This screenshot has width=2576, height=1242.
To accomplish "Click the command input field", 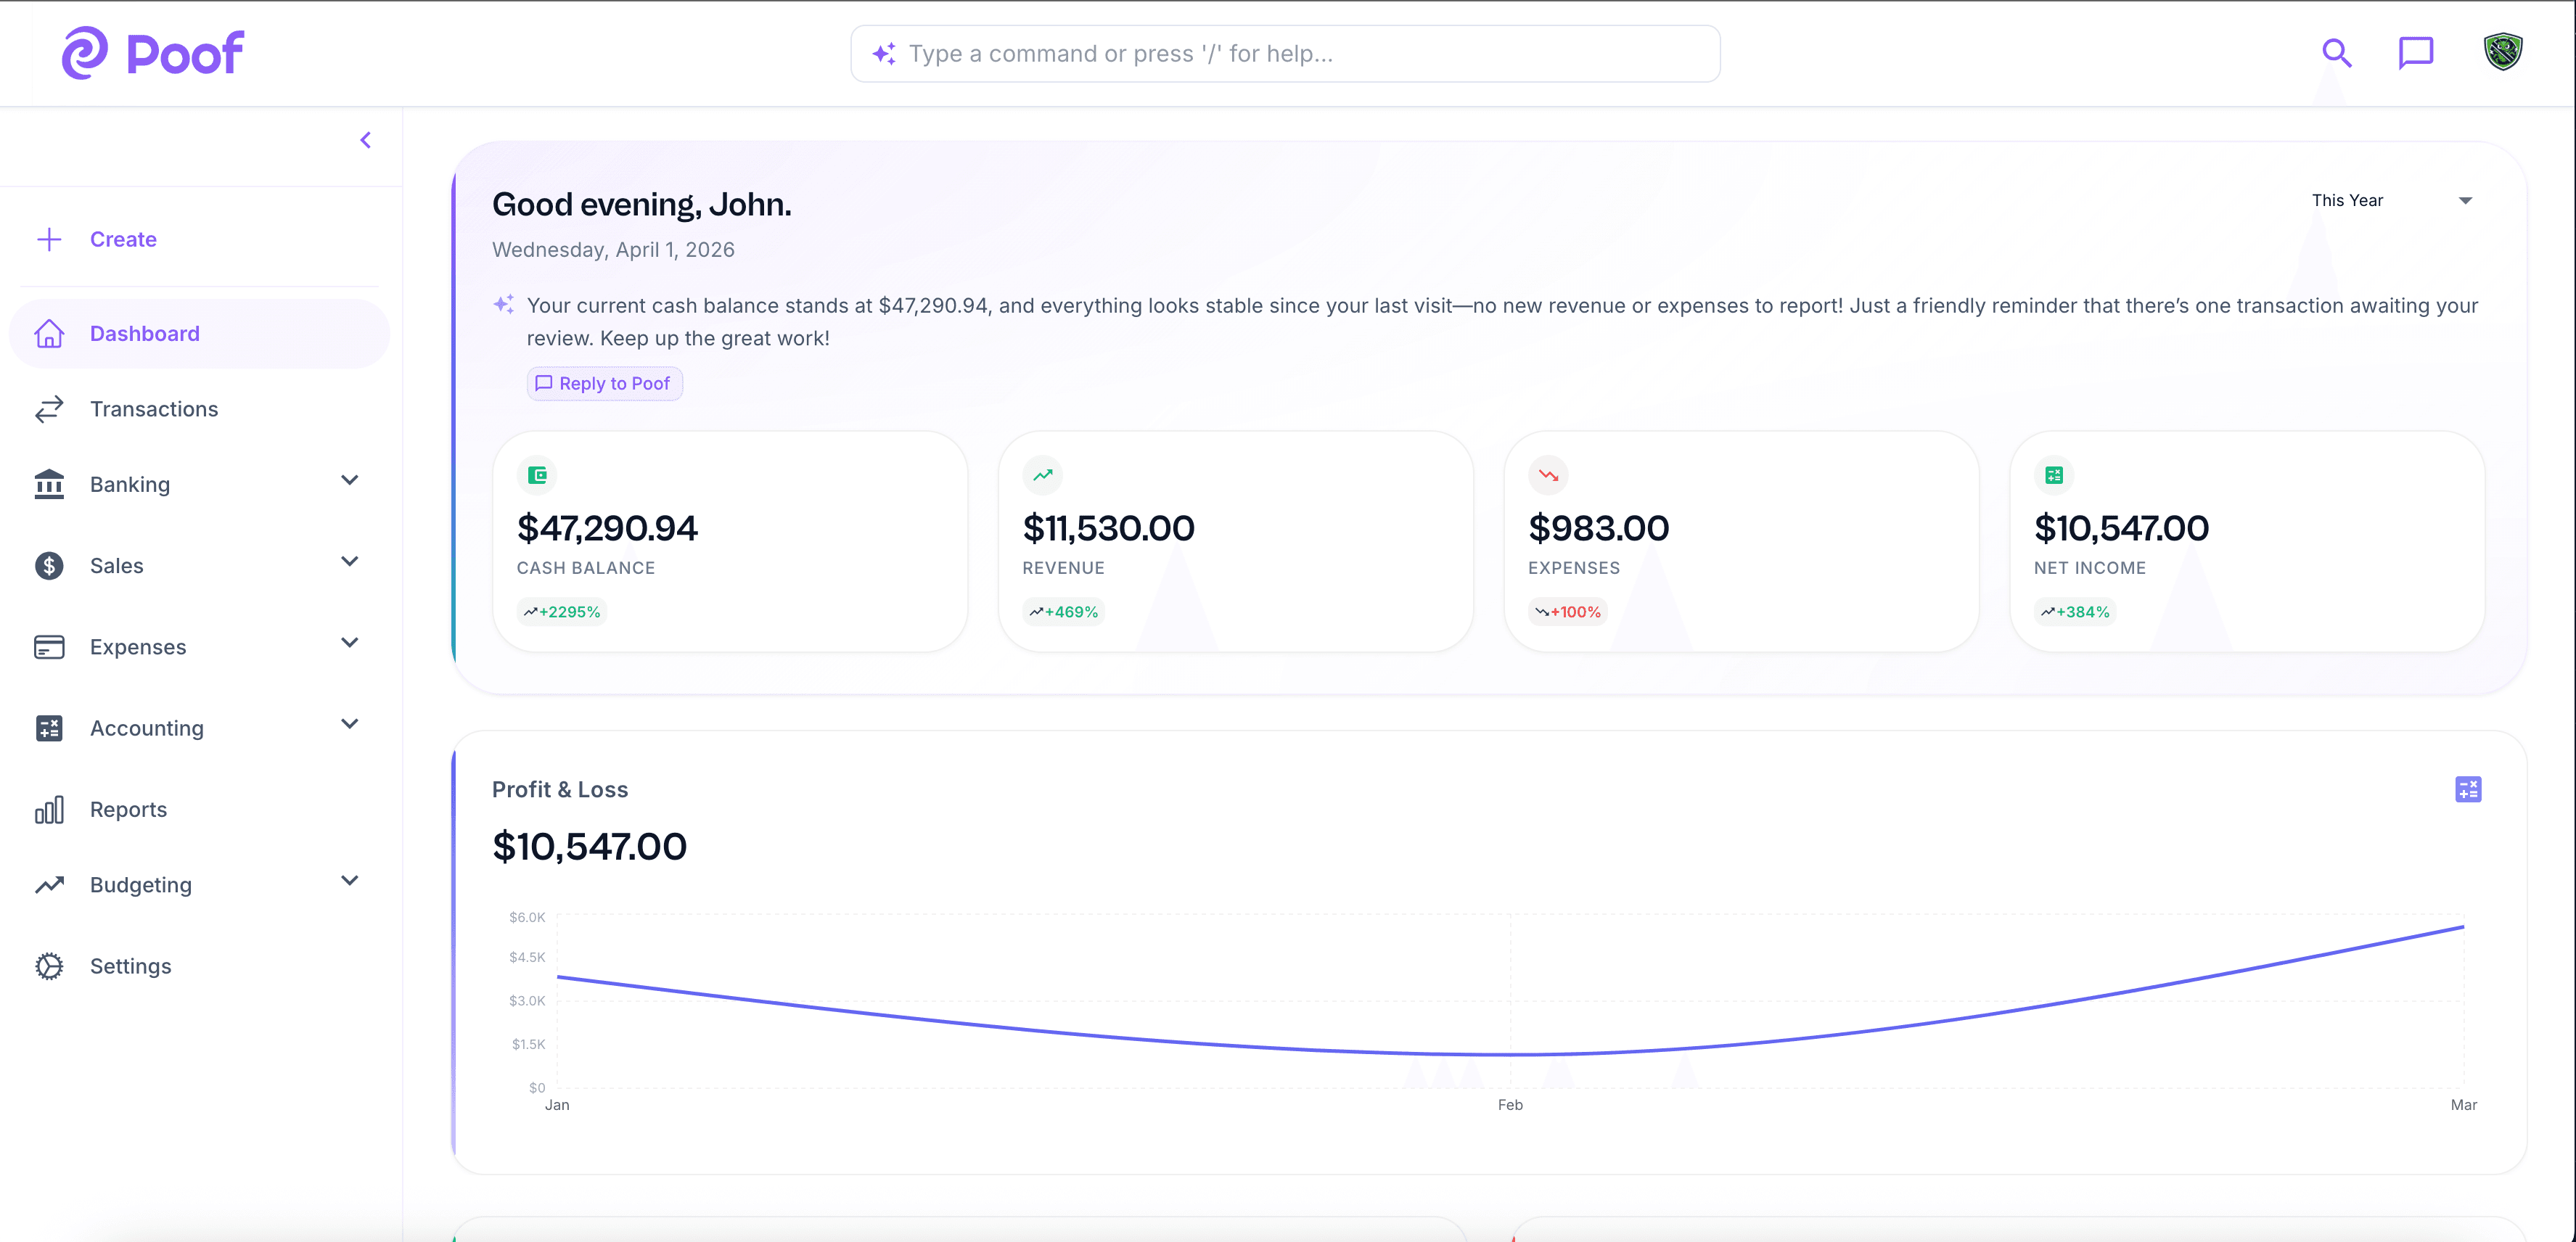I will coord(1284,53).
